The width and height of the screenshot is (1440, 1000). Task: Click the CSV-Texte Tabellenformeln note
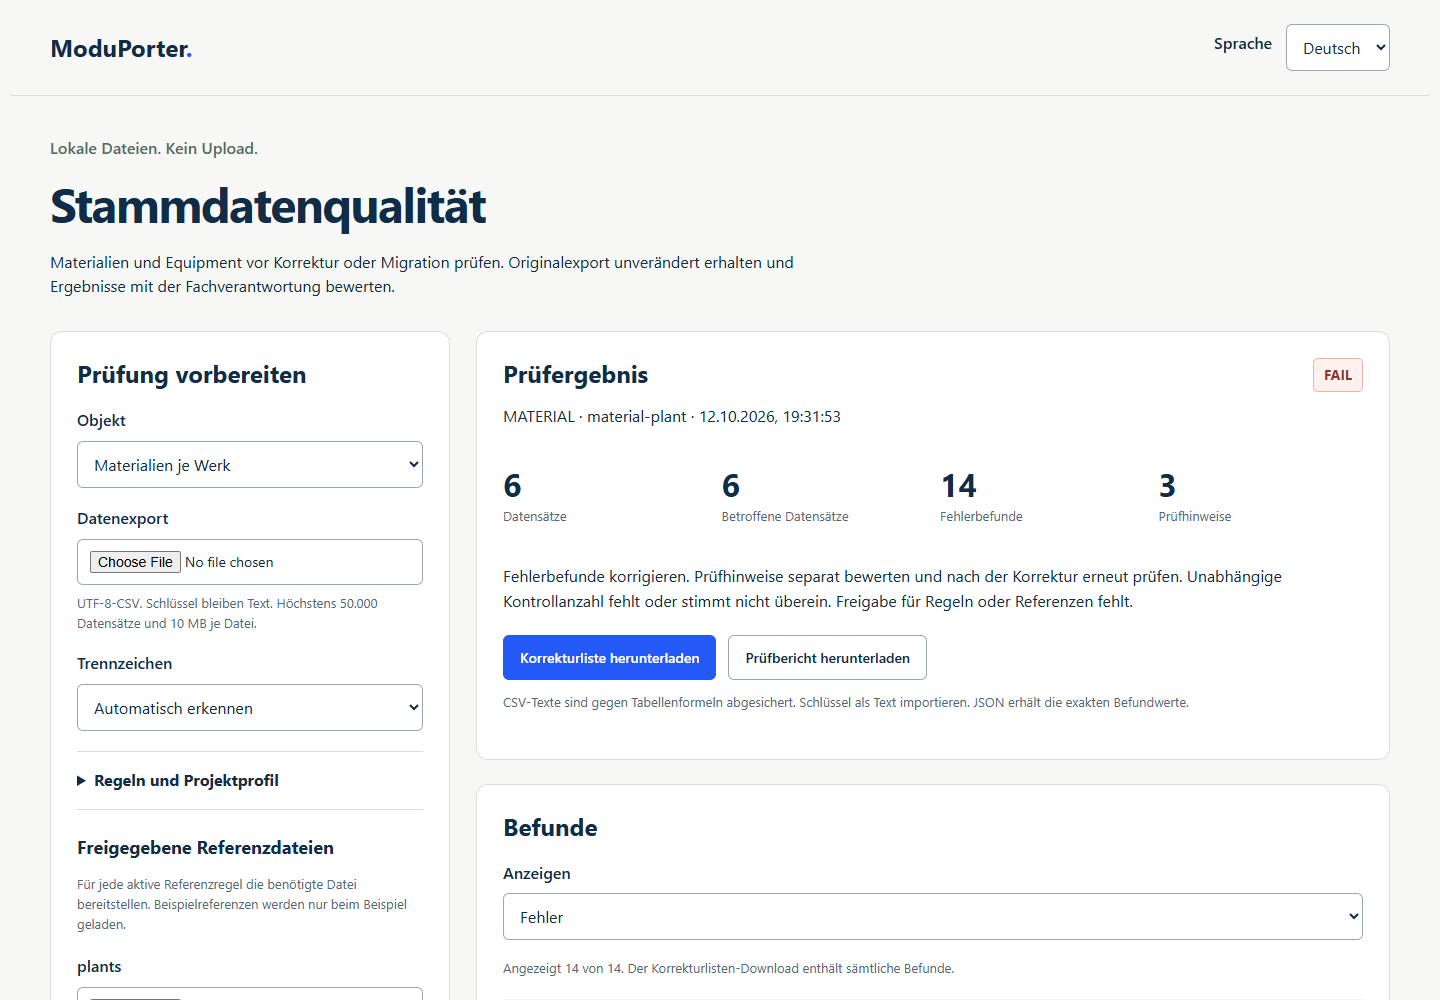tap(846, 703)
